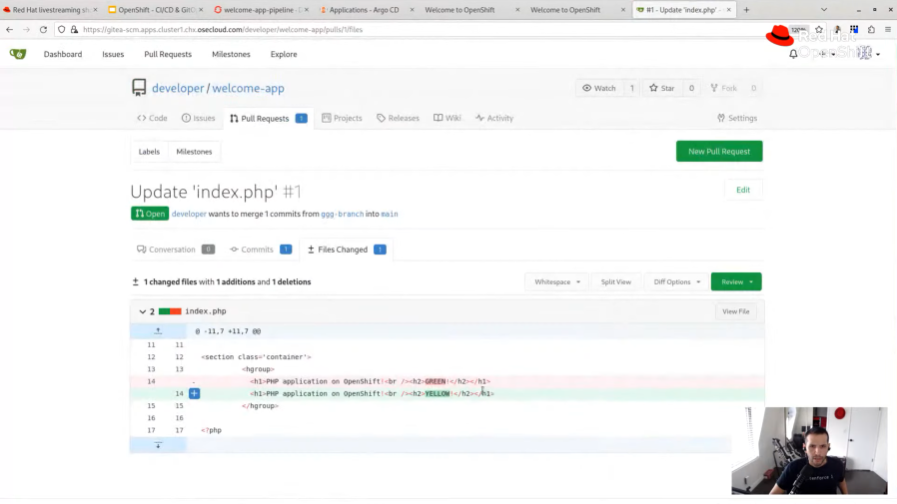Switch to welcome-app-pipeline browser tab
The image size is (897, 504).
point(260,10)
